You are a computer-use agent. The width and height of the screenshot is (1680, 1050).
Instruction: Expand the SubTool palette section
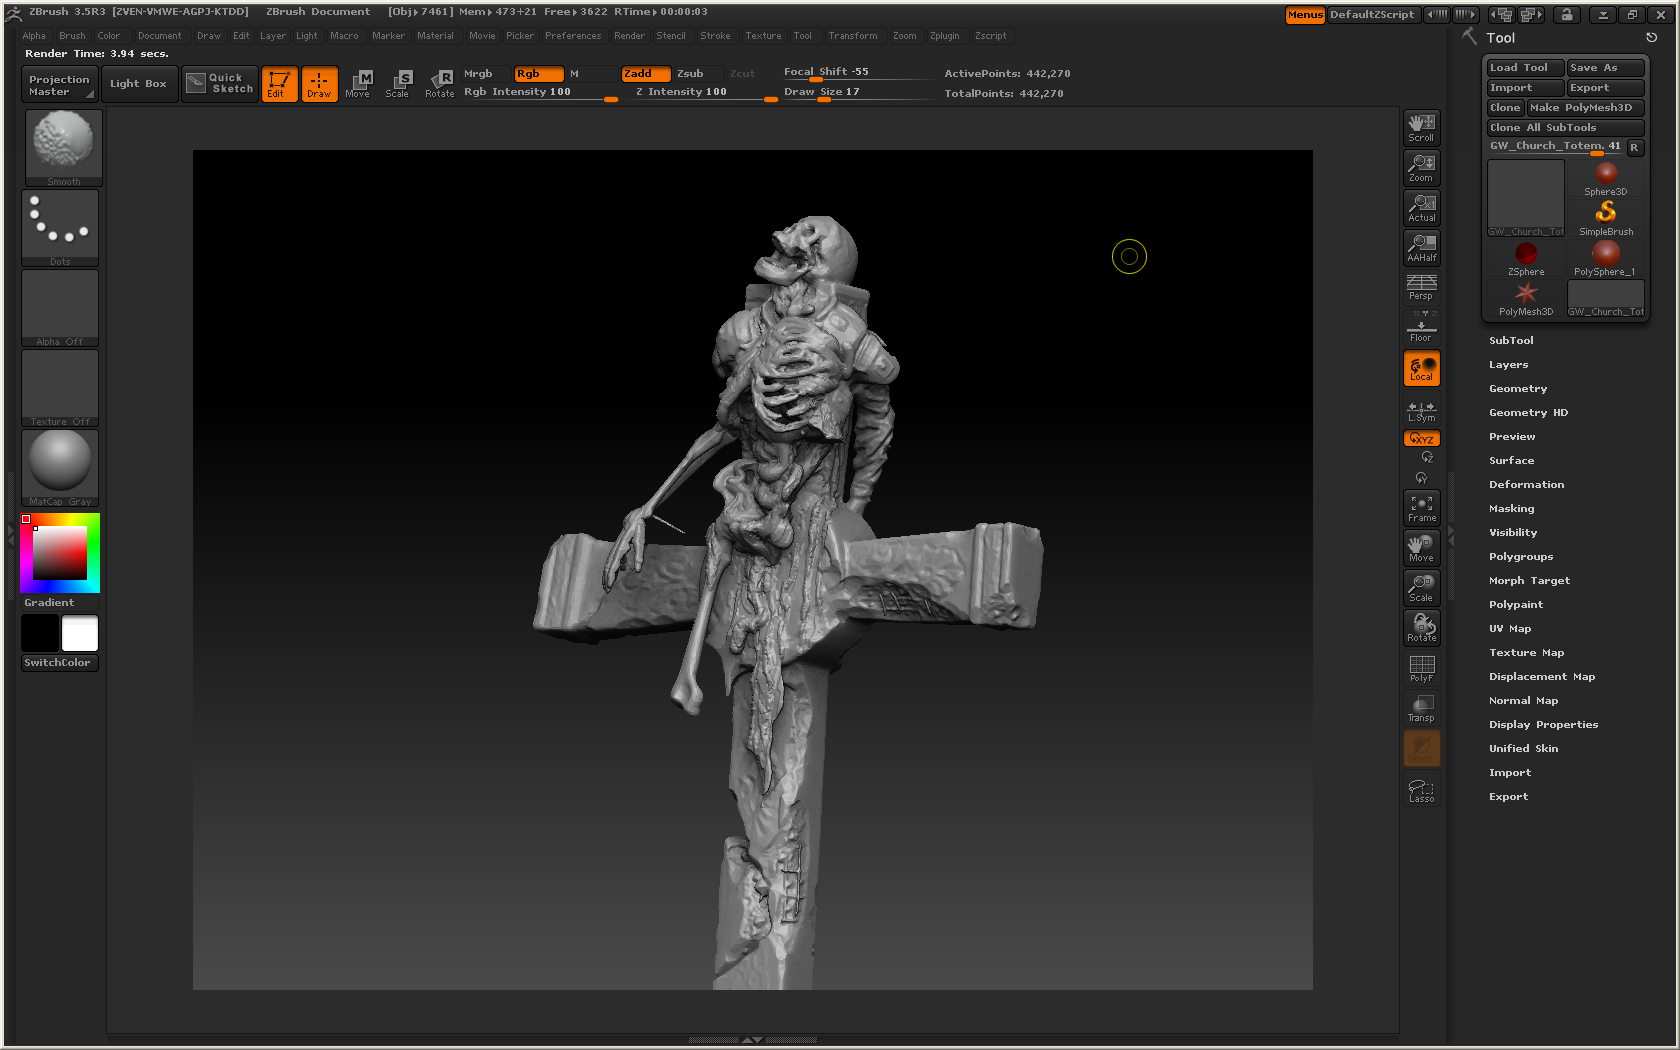pos(1511,341)
